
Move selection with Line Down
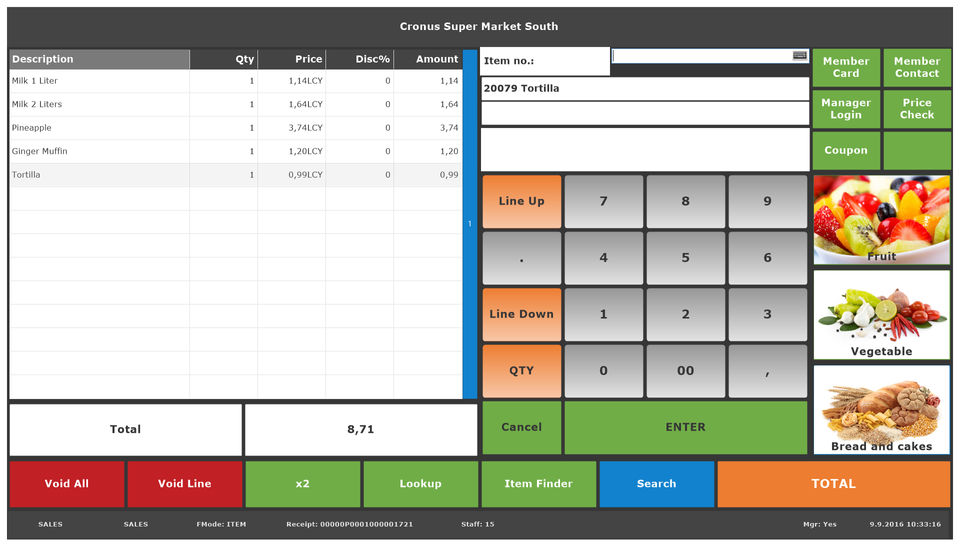[x=522, y=314]
